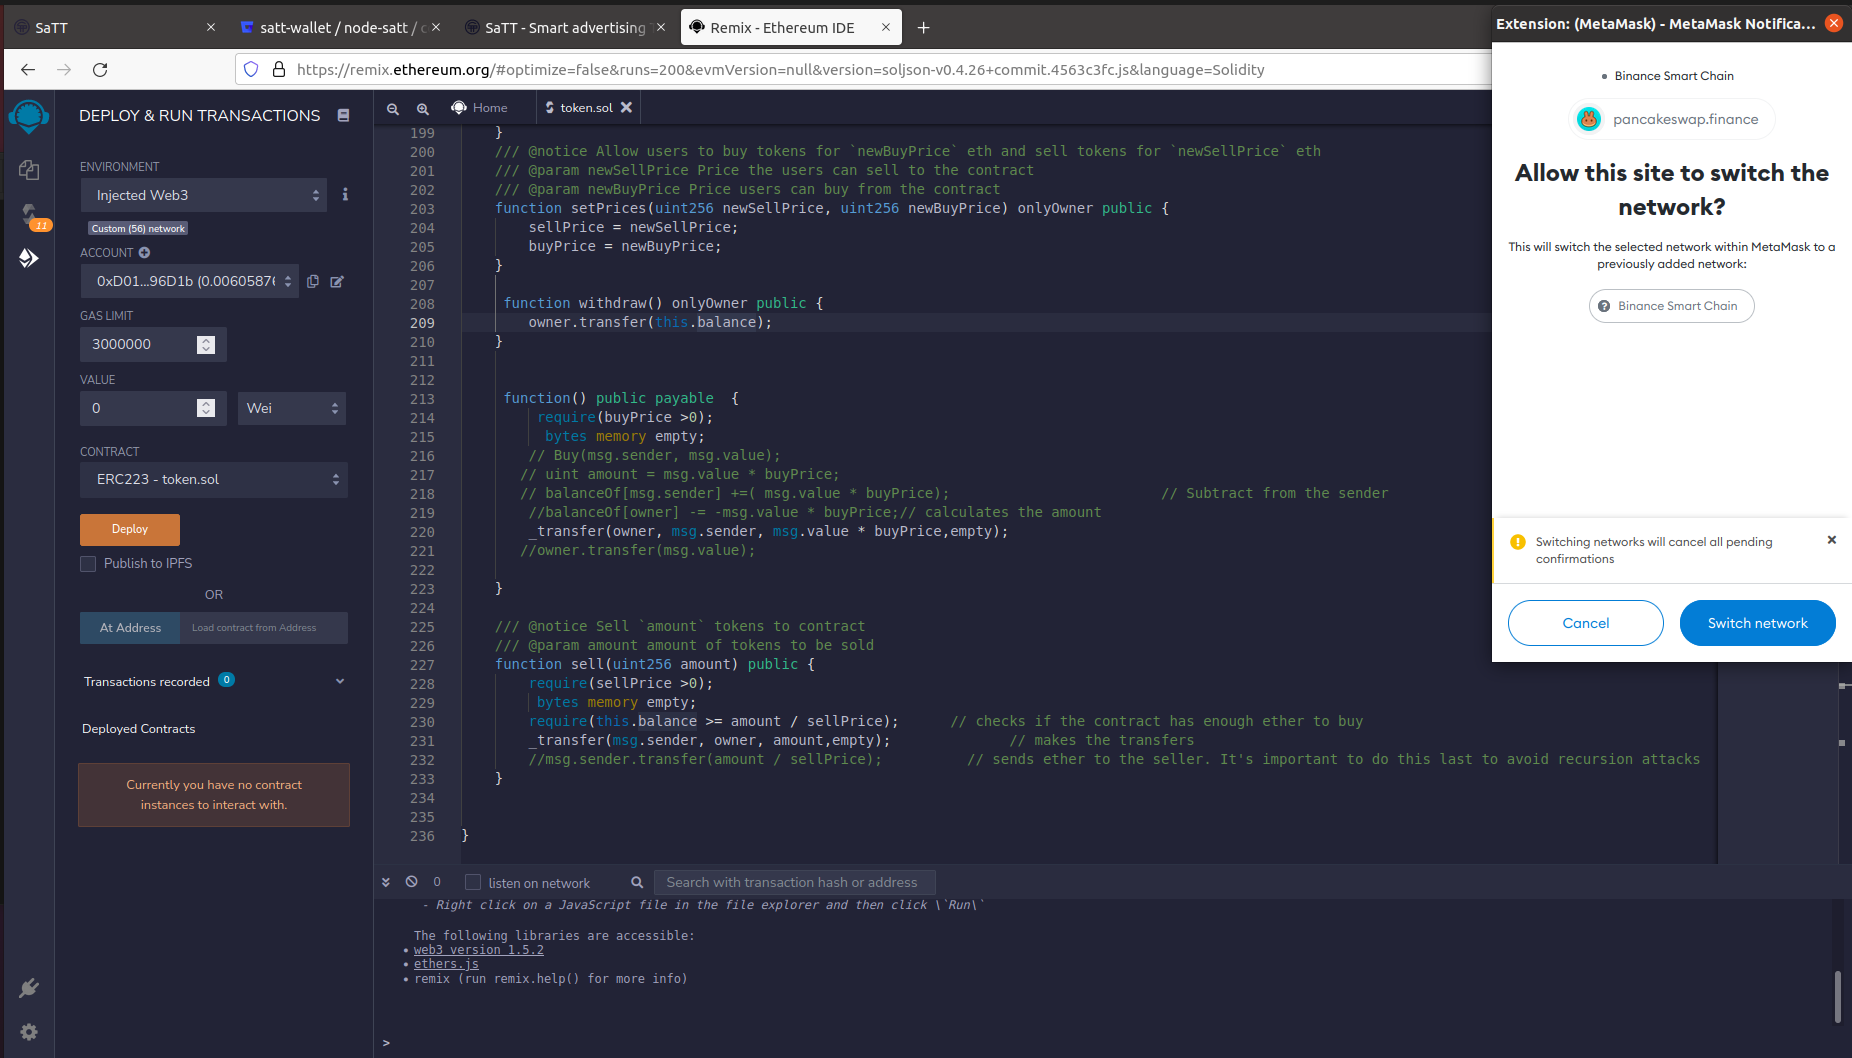Select the Remix - Ethereum IDE tab
The width and height of the screenshot is (1852, 1058).
(x=791, y=28)
